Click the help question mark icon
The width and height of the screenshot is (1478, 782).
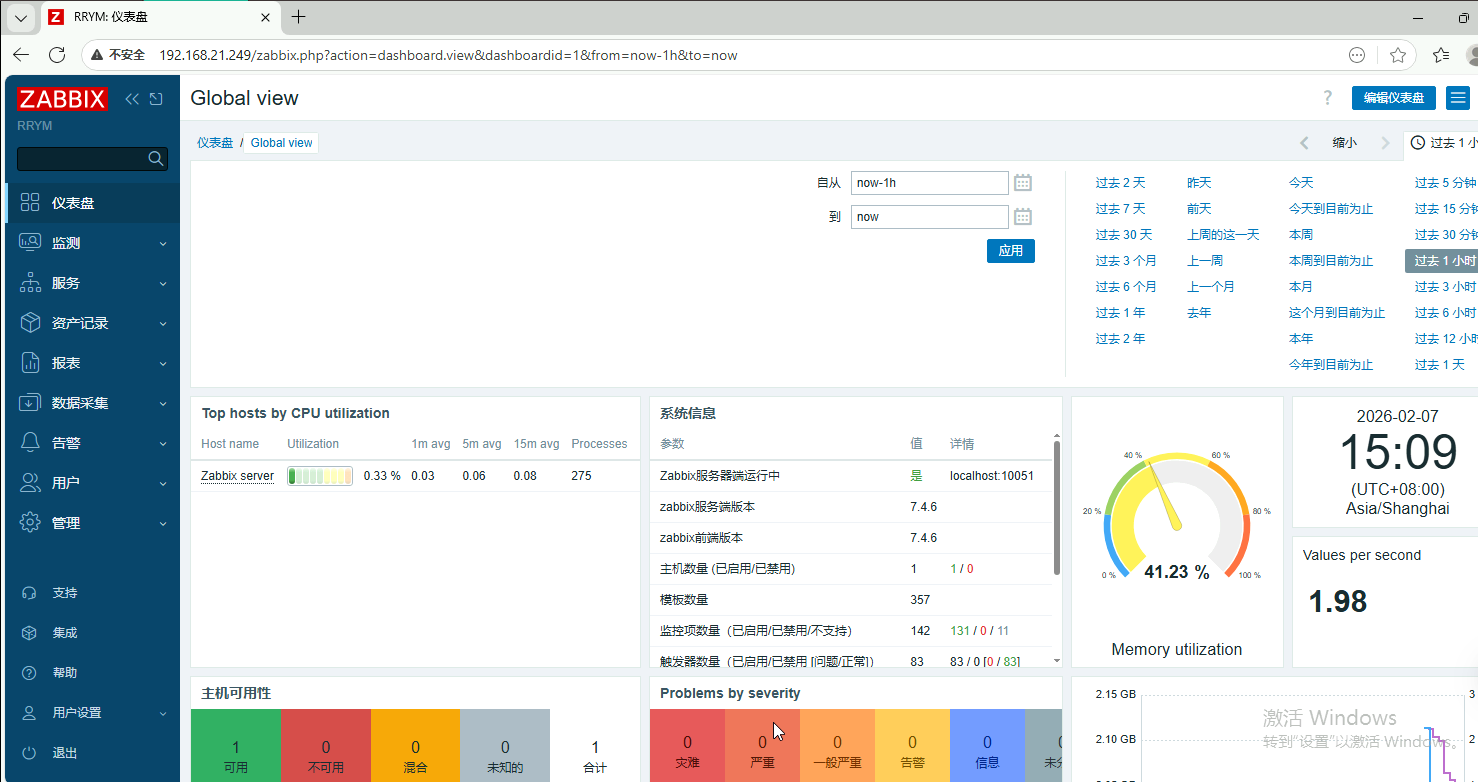pyautogui.click(x=1327, y=98)
